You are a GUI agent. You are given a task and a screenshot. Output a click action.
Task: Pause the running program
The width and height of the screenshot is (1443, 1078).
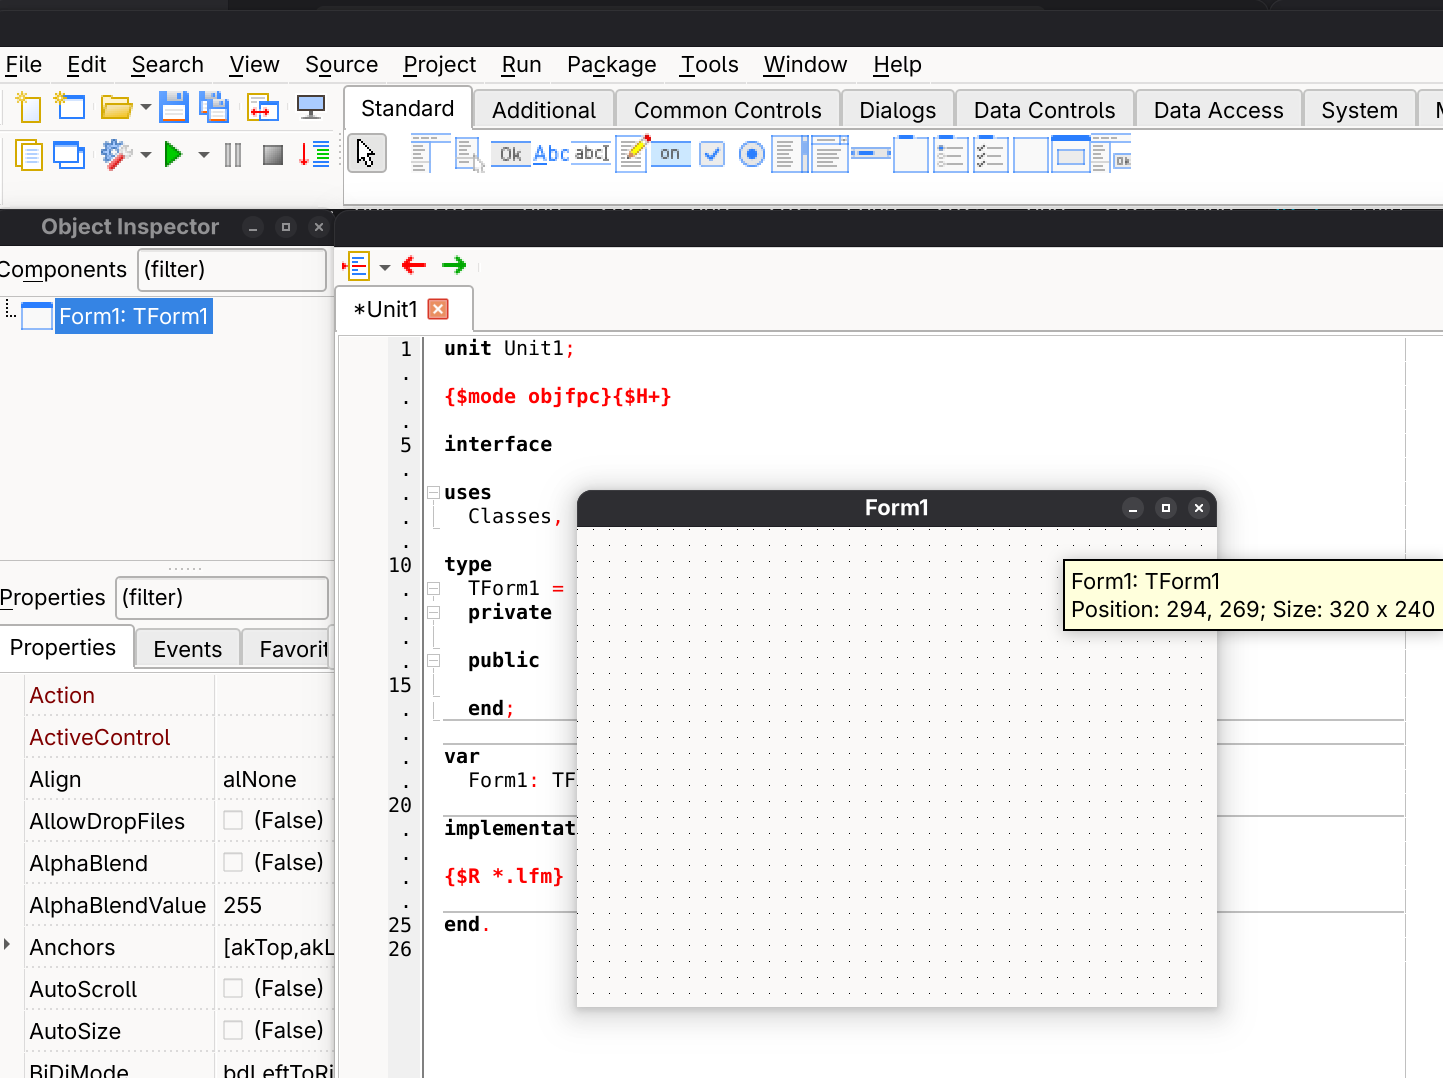pos(233,155)
